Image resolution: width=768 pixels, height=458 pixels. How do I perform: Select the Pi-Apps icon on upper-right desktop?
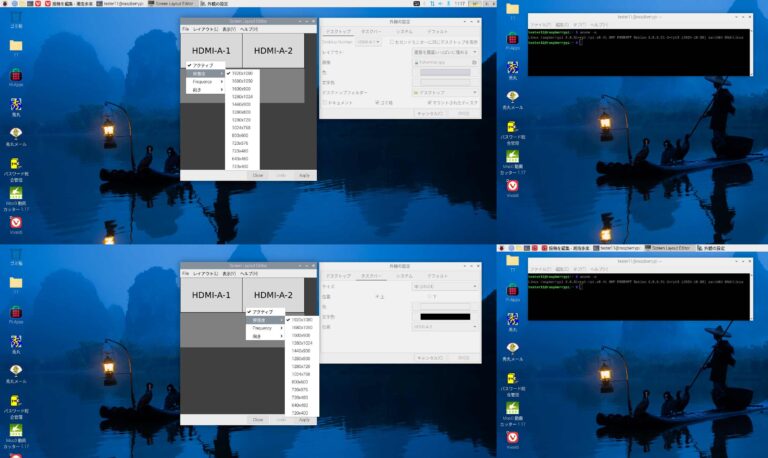point(512,41)
